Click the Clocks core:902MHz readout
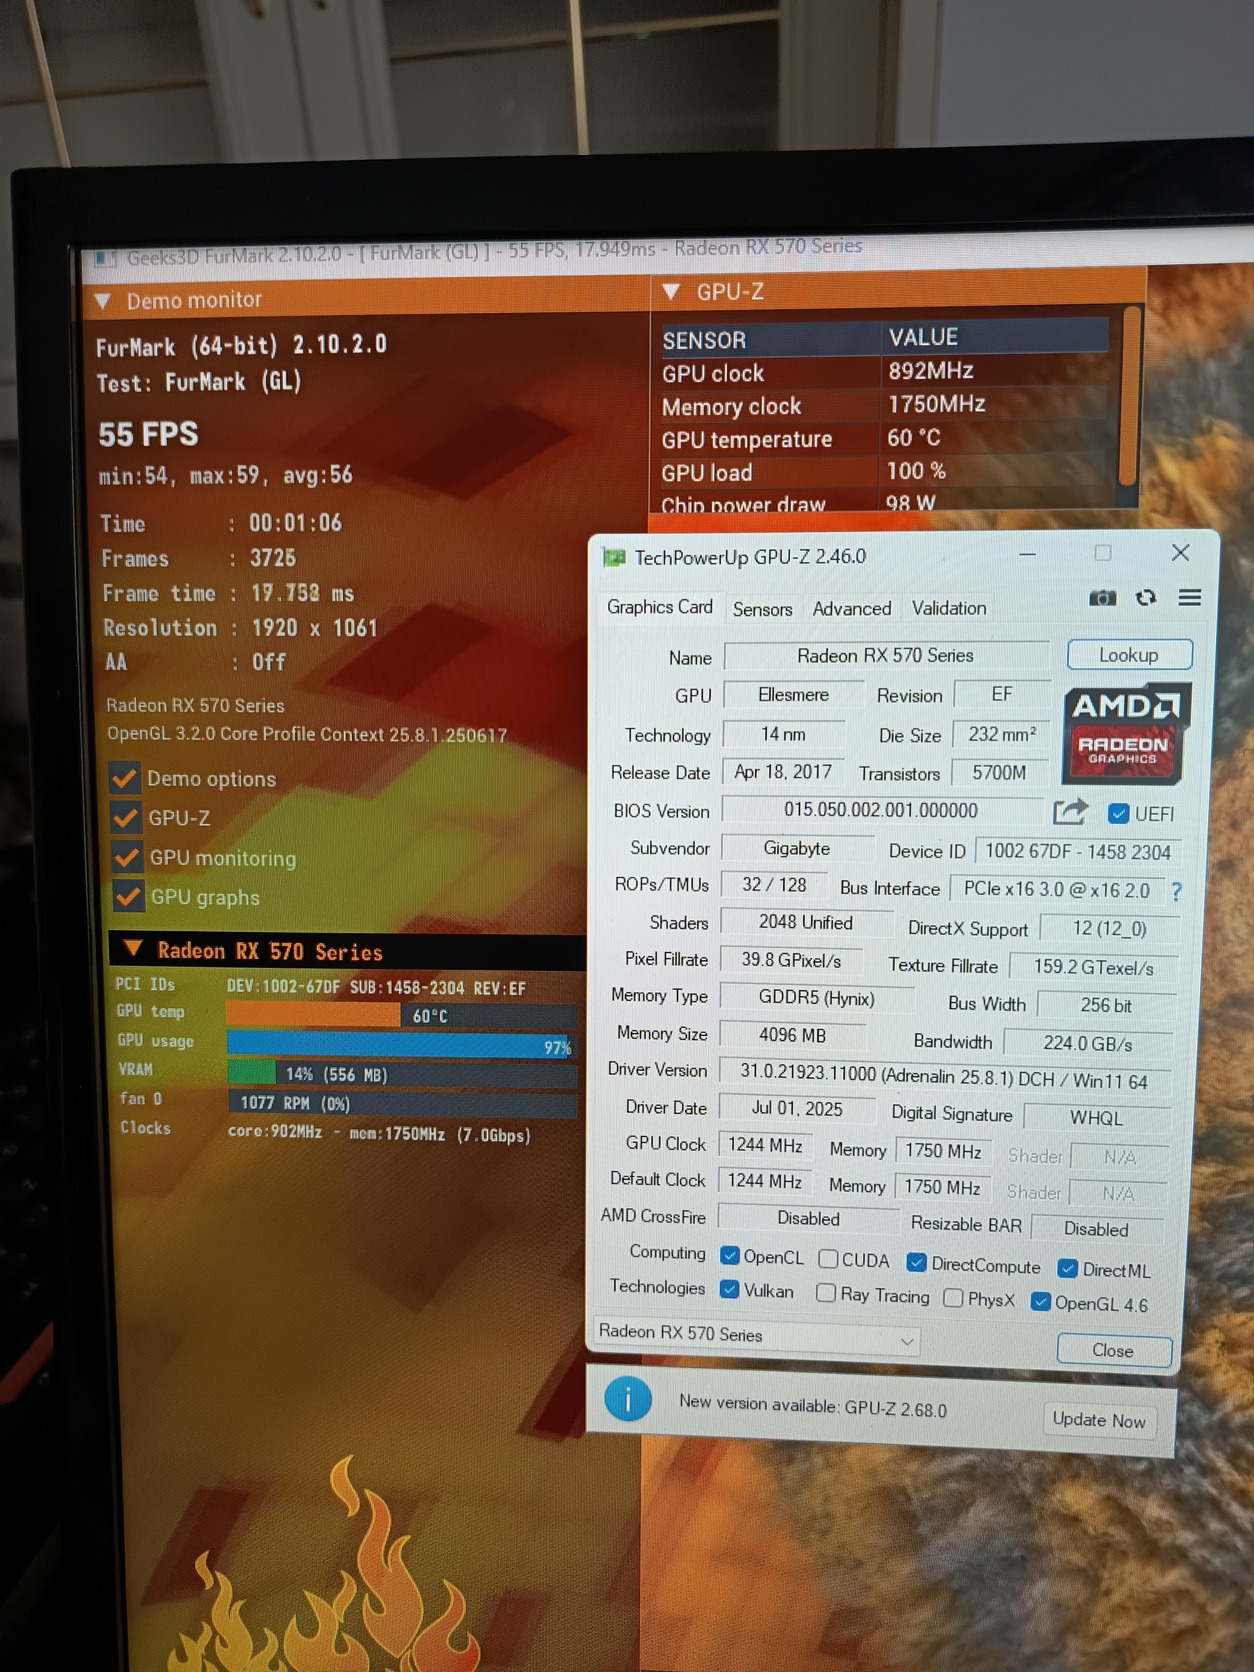The image size is (1254, 1672). [x=379, y=1133]
